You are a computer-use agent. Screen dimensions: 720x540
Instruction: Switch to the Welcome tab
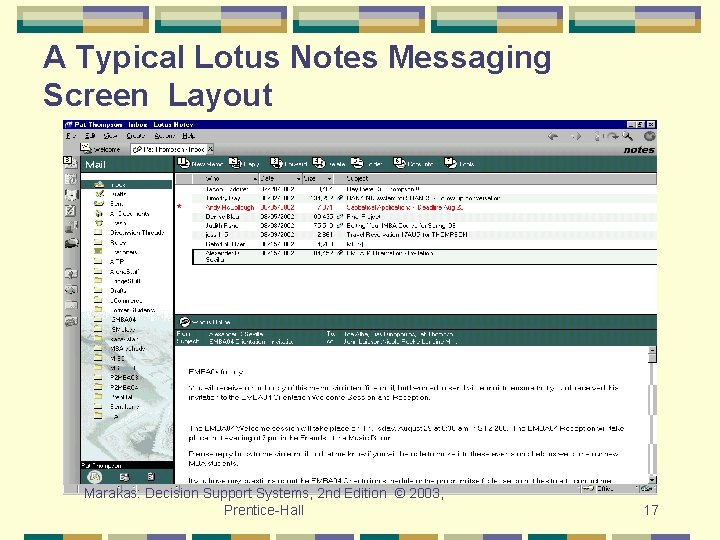pyautogui.click(x=101, y=149)
